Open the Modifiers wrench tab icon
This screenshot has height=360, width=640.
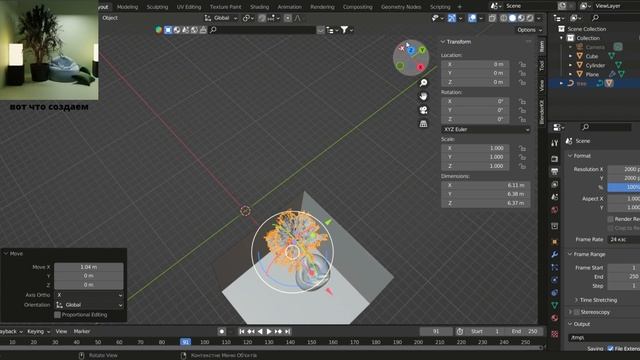554,255
